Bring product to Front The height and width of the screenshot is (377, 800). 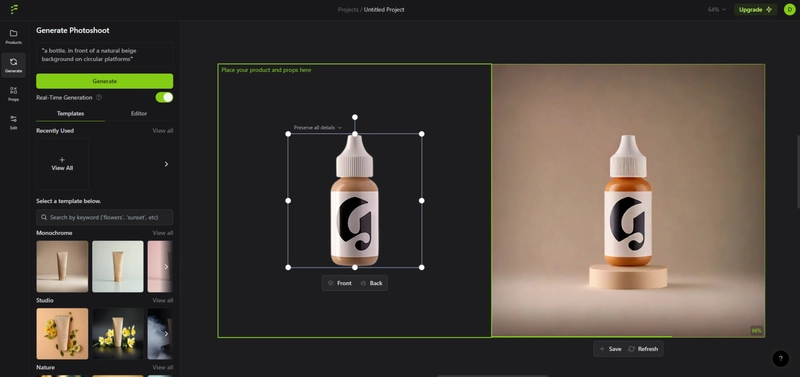click(339, 283)
